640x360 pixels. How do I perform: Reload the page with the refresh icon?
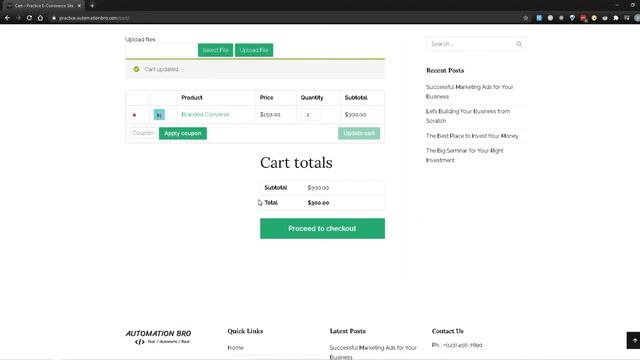(x=29, y=18)
